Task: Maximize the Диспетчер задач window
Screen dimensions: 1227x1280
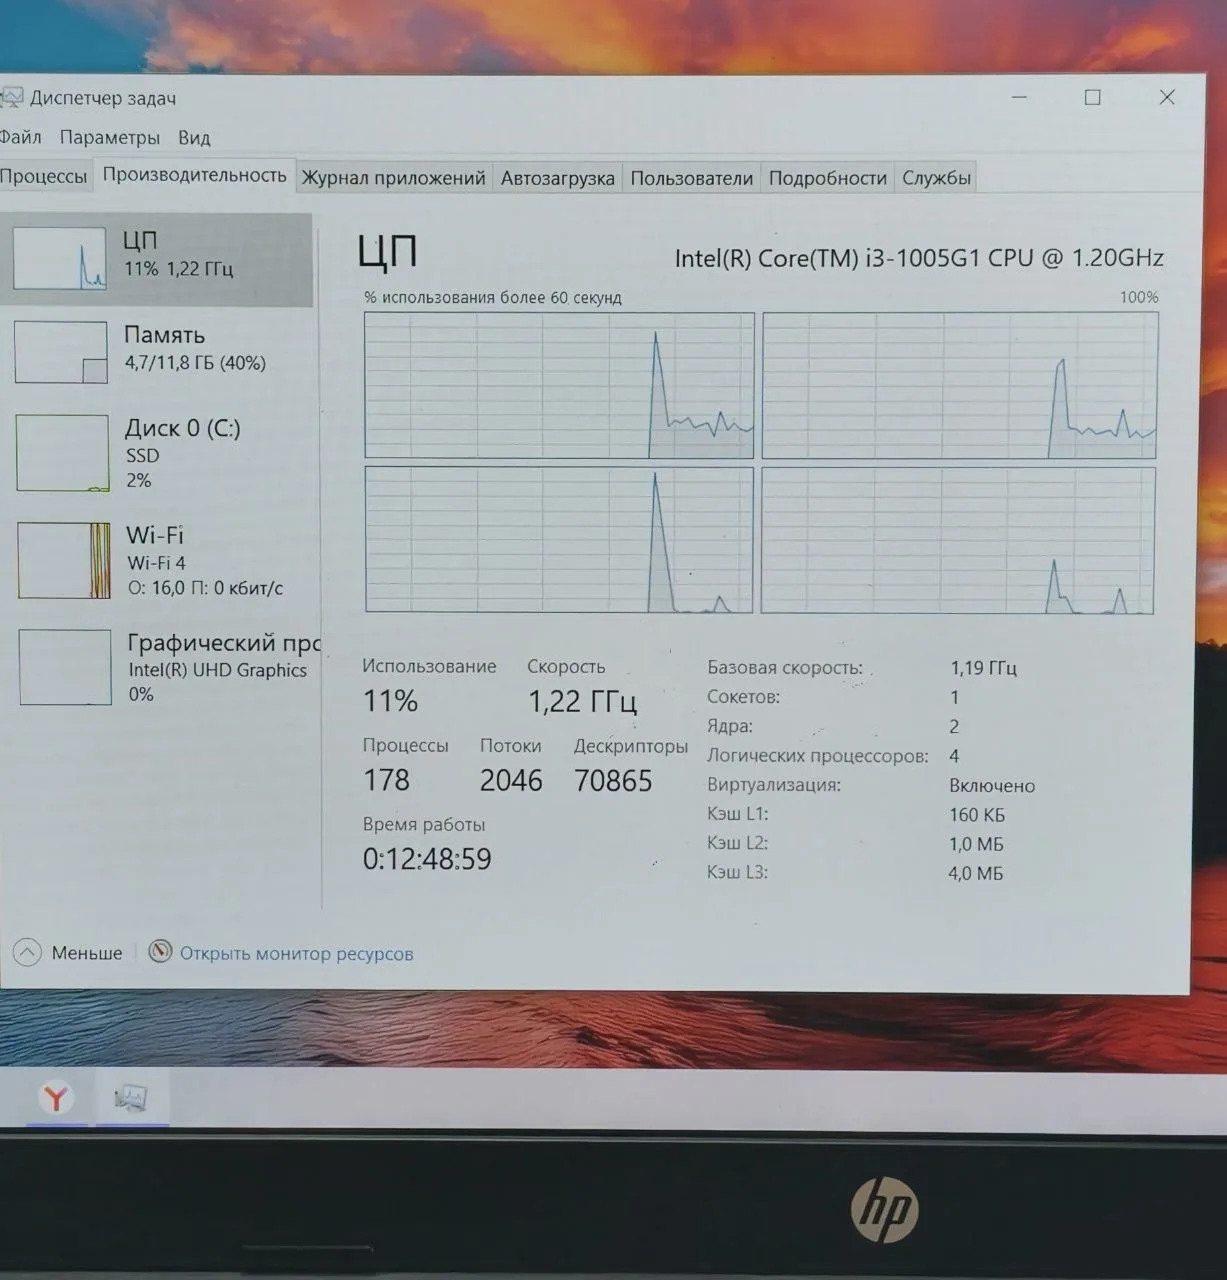Action: 1092,97
